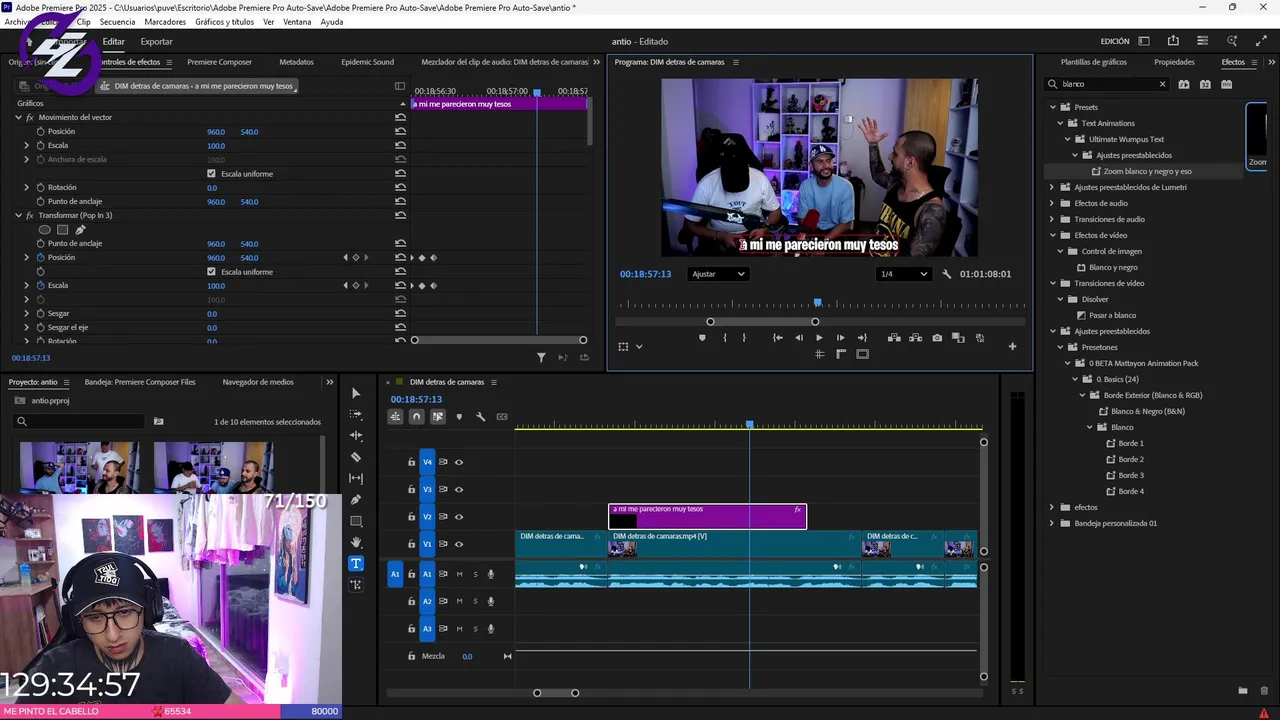Click the Quick Export share icon
The height and width of the screenshot is (720, 1280).
[x=1173, y=41]
